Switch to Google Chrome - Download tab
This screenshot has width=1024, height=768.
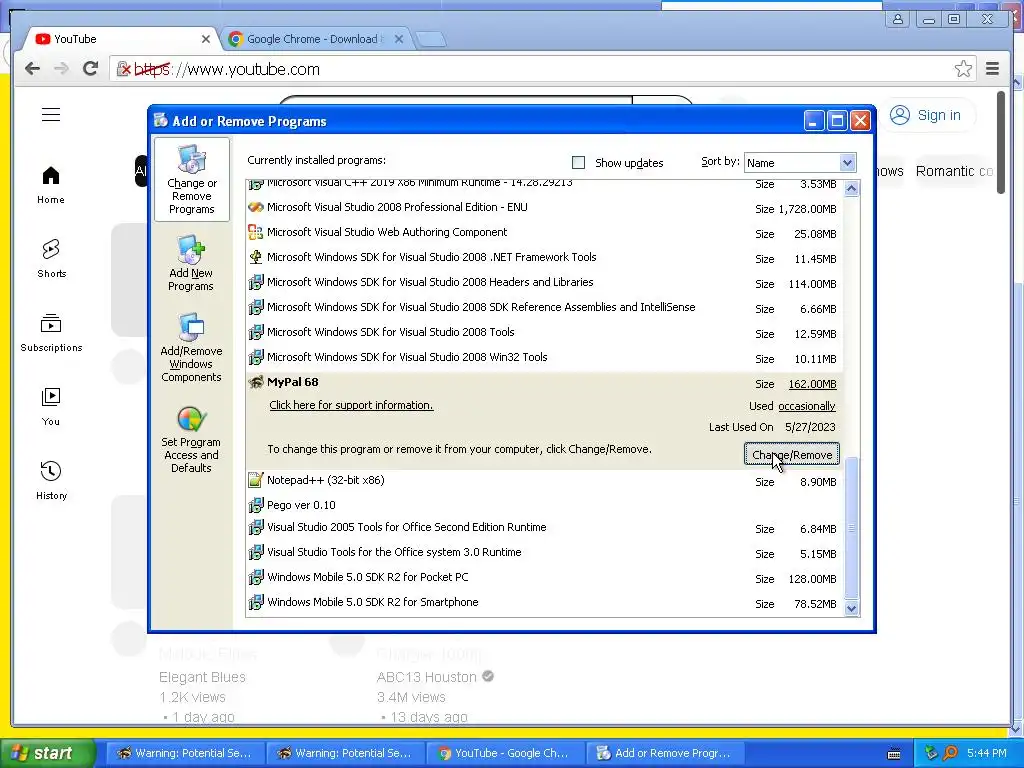click(313, 39)
